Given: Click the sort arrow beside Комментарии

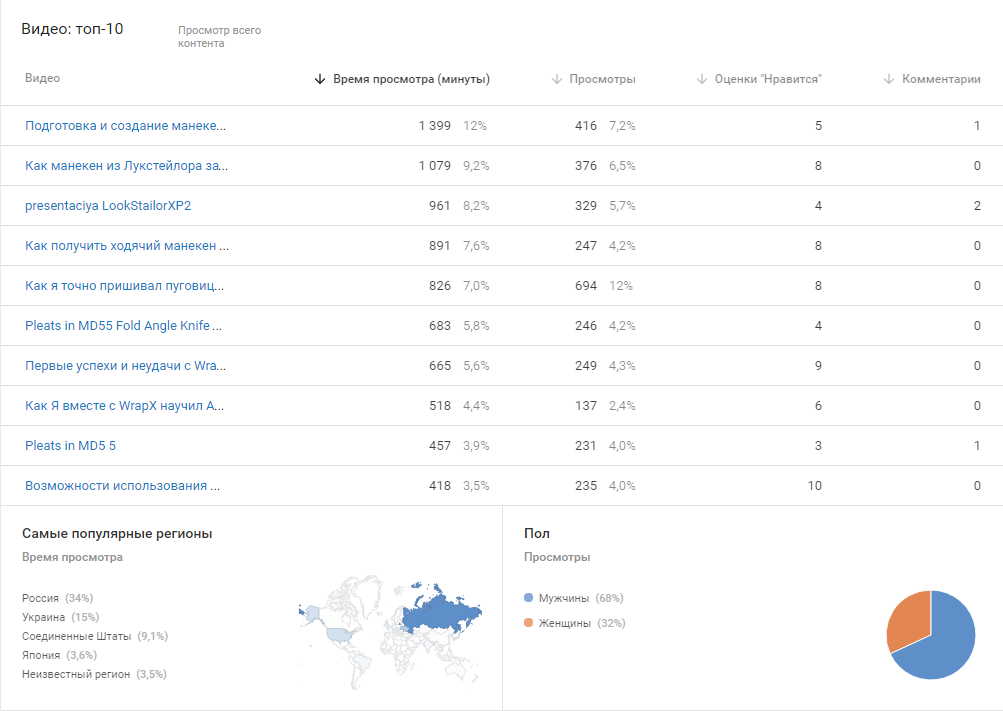Looking at the screenshot, I should (x=889, y=79).
